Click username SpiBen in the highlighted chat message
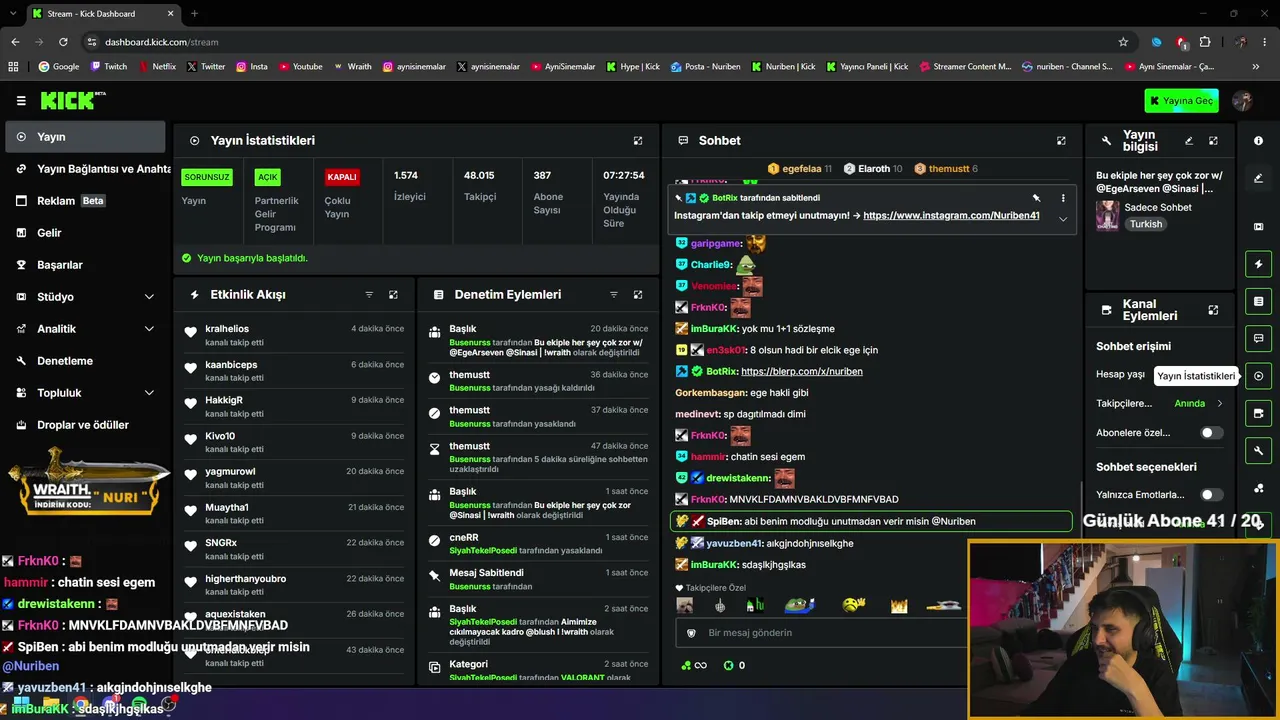 pyautogui.click(x=723, y=521)
